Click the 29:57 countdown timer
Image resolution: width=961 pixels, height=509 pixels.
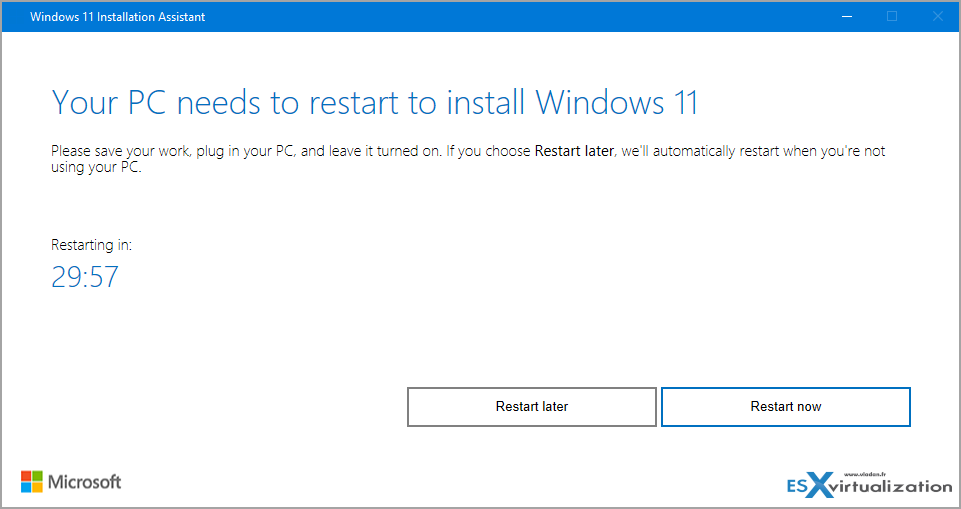click(x=85, y=276)
